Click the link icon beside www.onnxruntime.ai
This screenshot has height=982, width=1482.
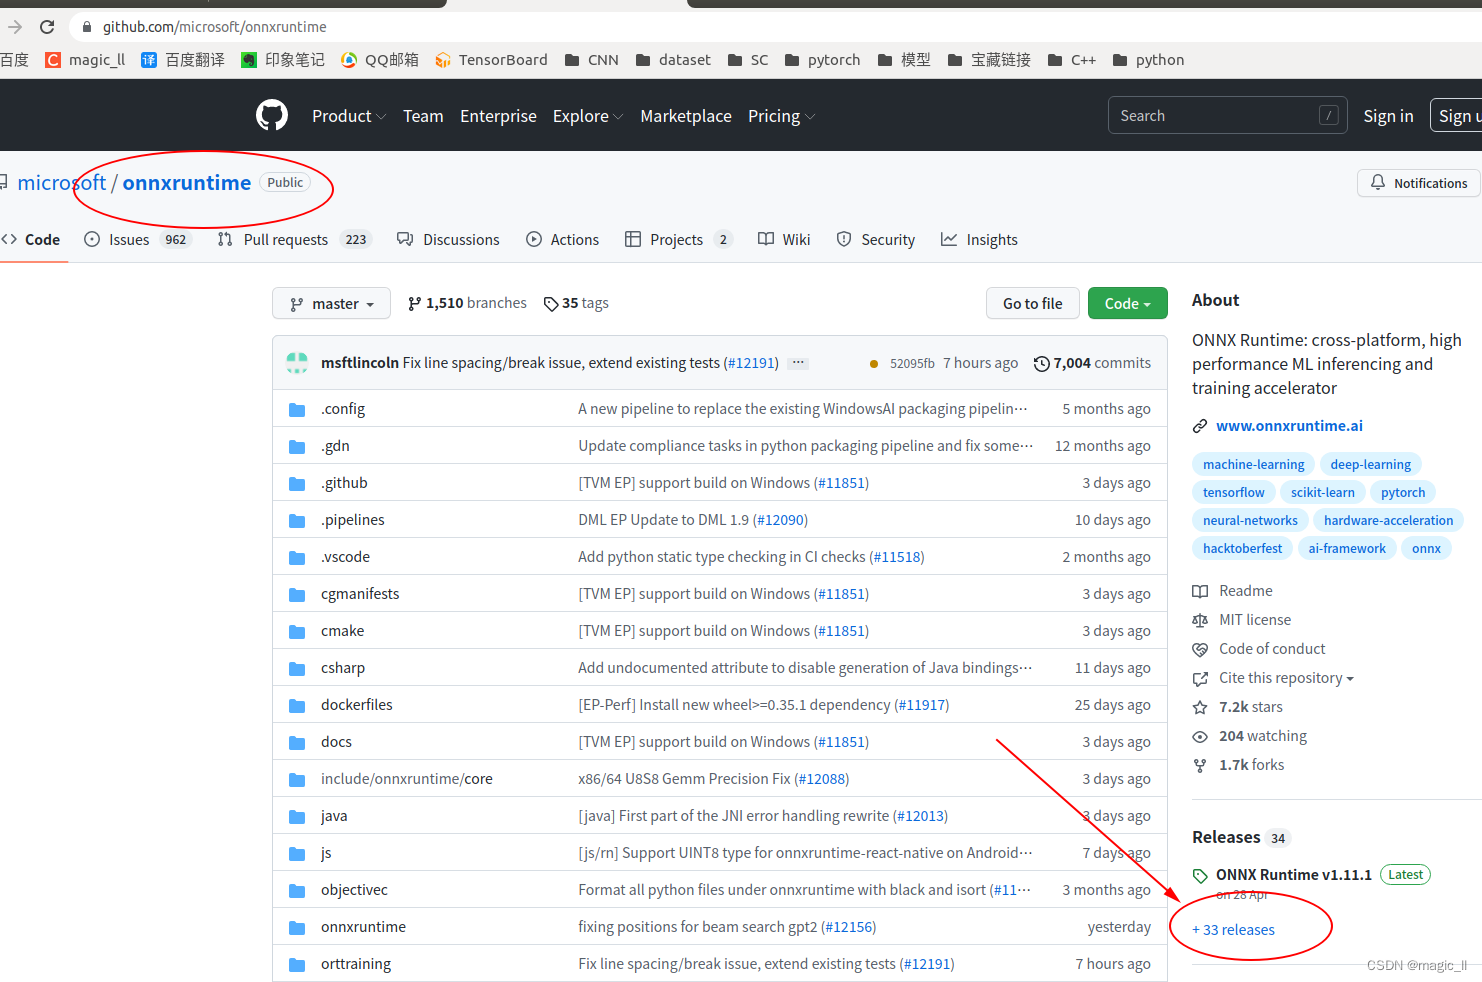coord(1200,426)
